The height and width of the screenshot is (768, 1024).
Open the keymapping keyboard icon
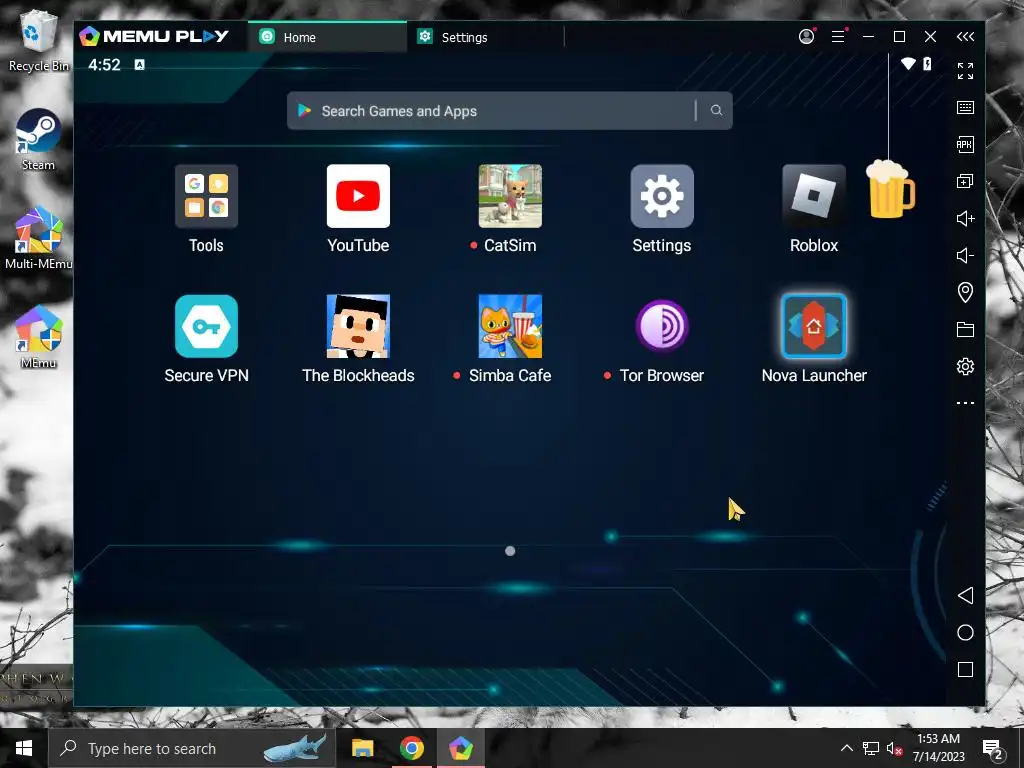[x=965, y=108]
